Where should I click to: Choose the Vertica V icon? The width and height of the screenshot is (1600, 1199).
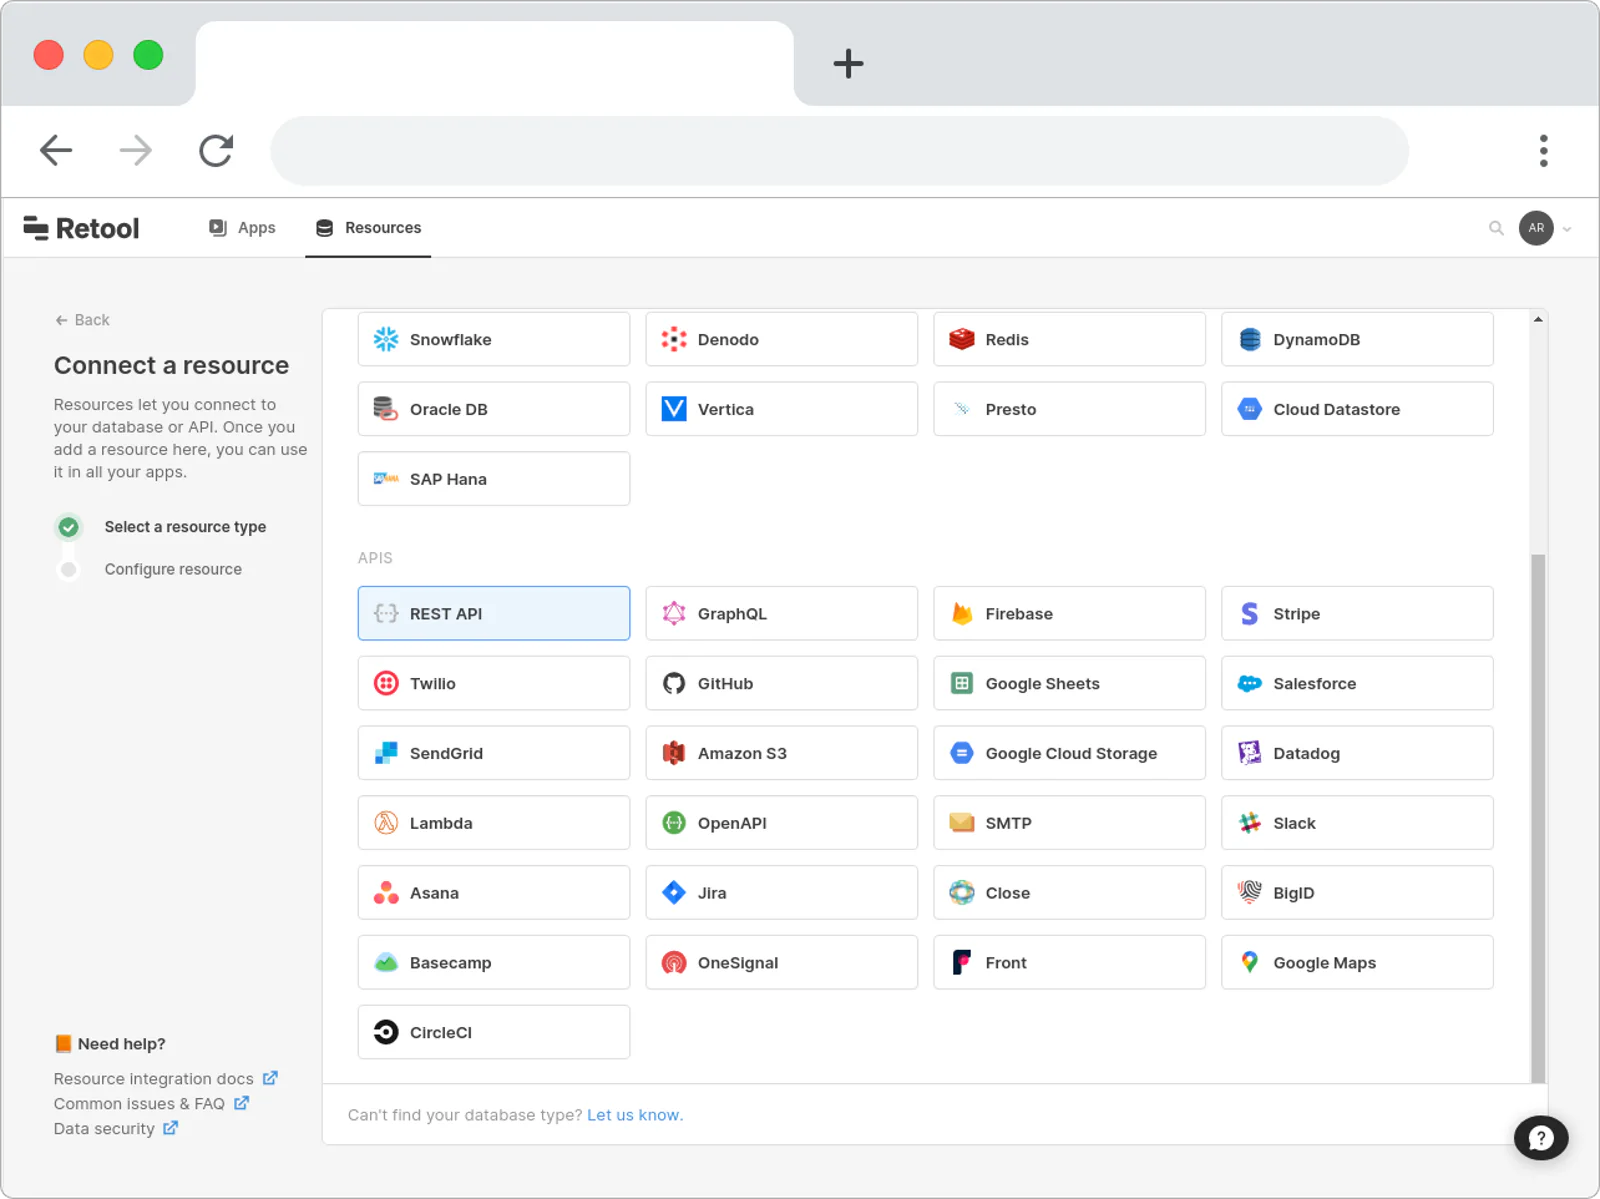(x=674, y=409)
